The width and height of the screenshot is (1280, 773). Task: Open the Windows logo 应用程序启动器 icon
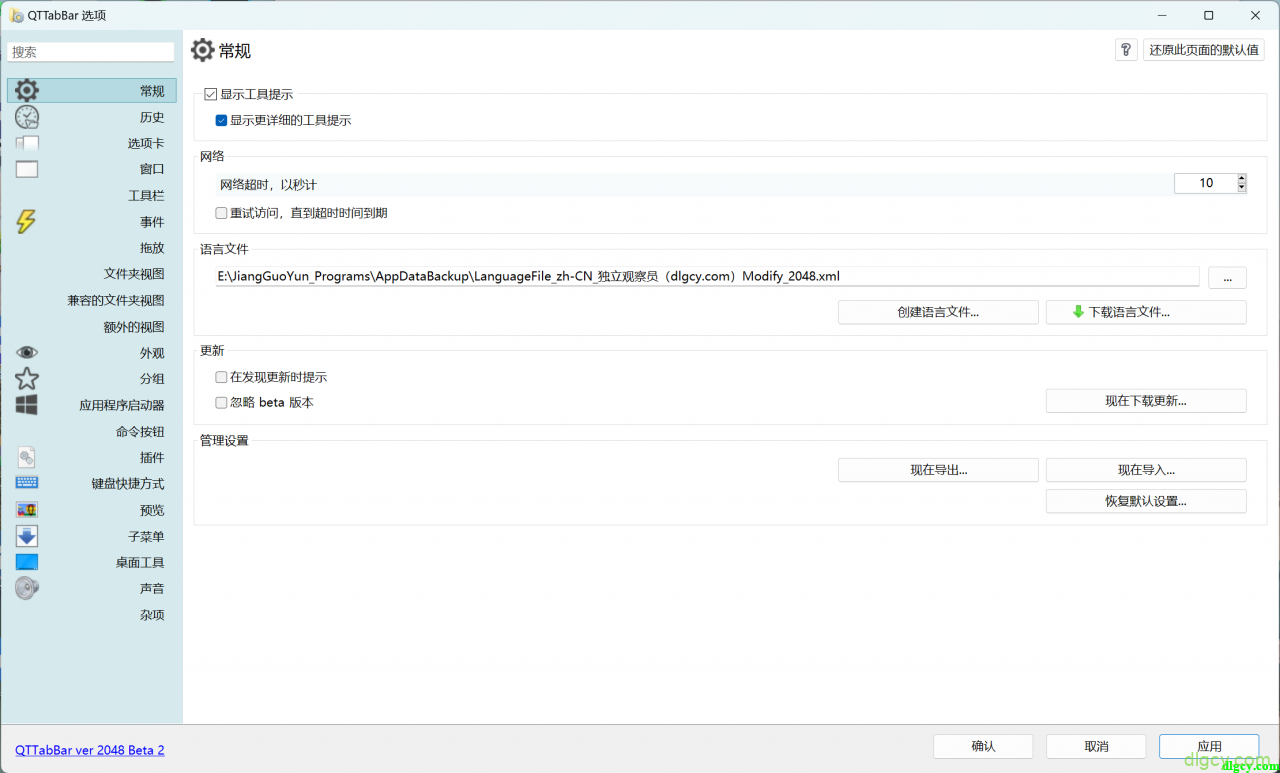point(27,405)
